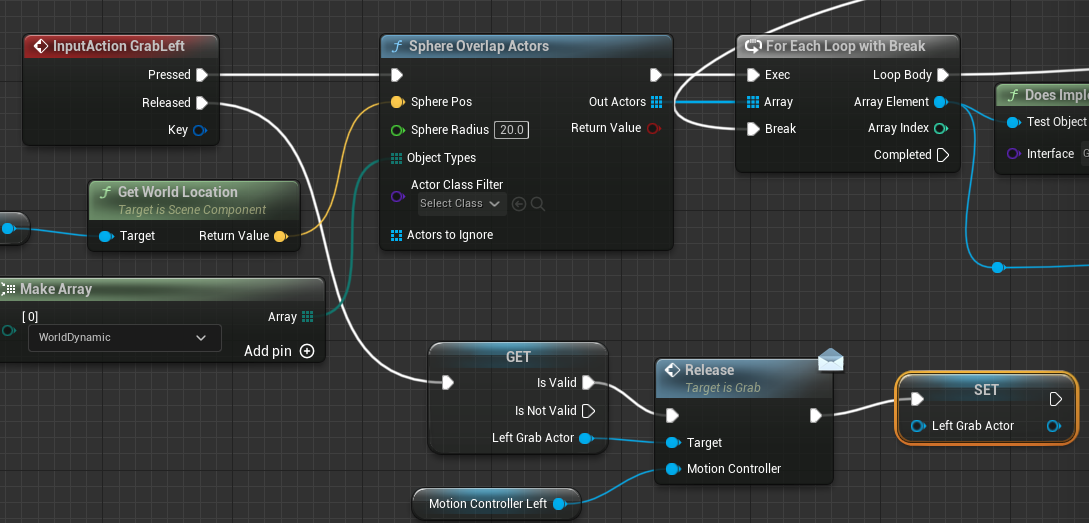Click the Actors to Ignore array pin
1089x523 pixels.
coord(396,235)
